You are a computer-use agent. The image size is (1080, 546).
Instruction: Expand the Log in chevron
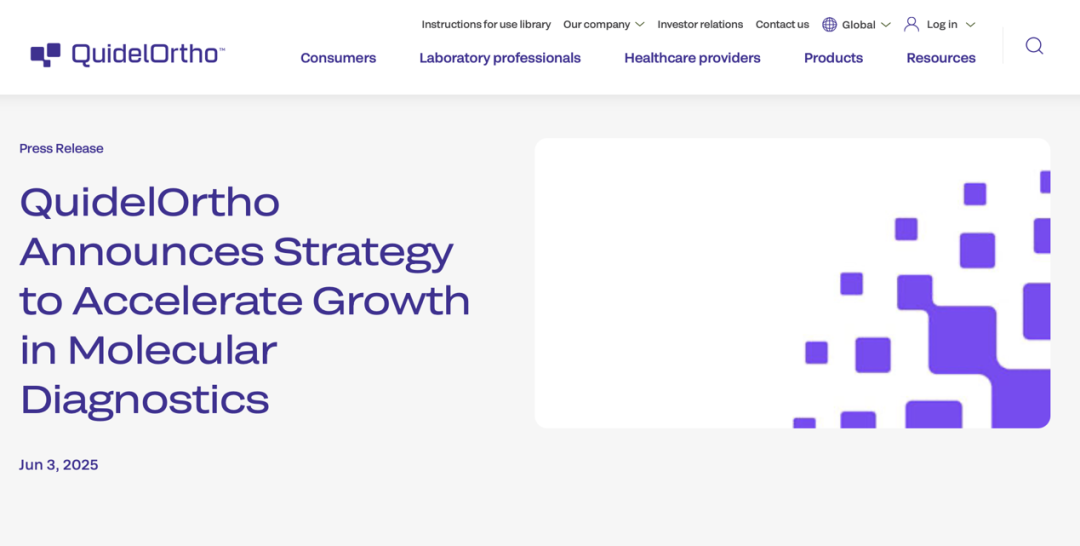970,25
